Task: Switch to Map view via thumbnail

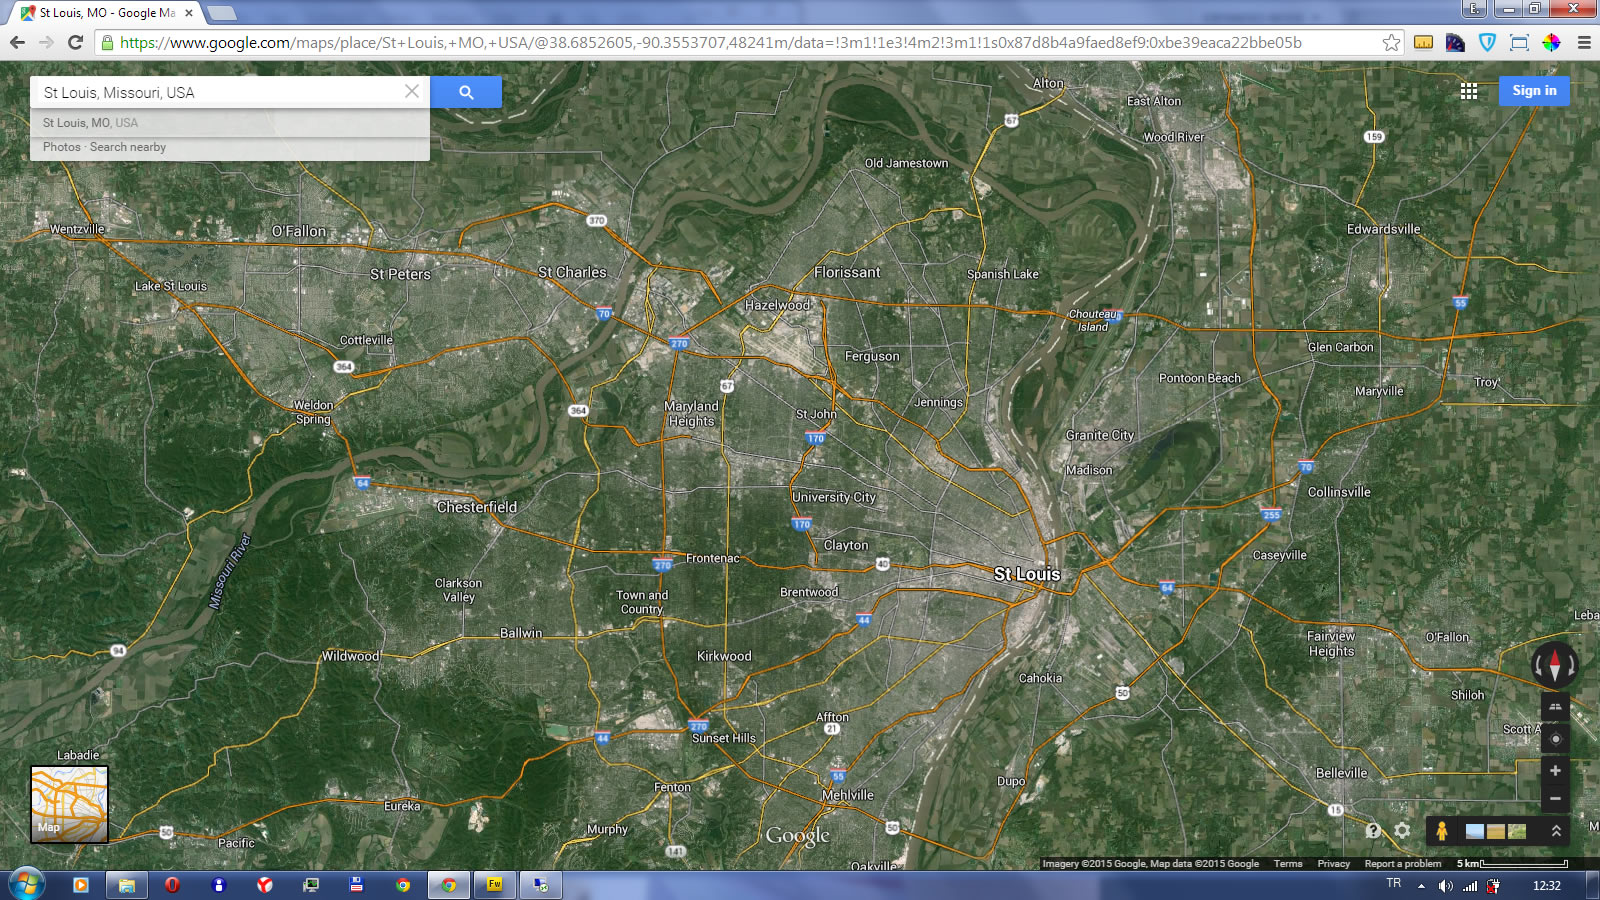Action: click(69, 804)
